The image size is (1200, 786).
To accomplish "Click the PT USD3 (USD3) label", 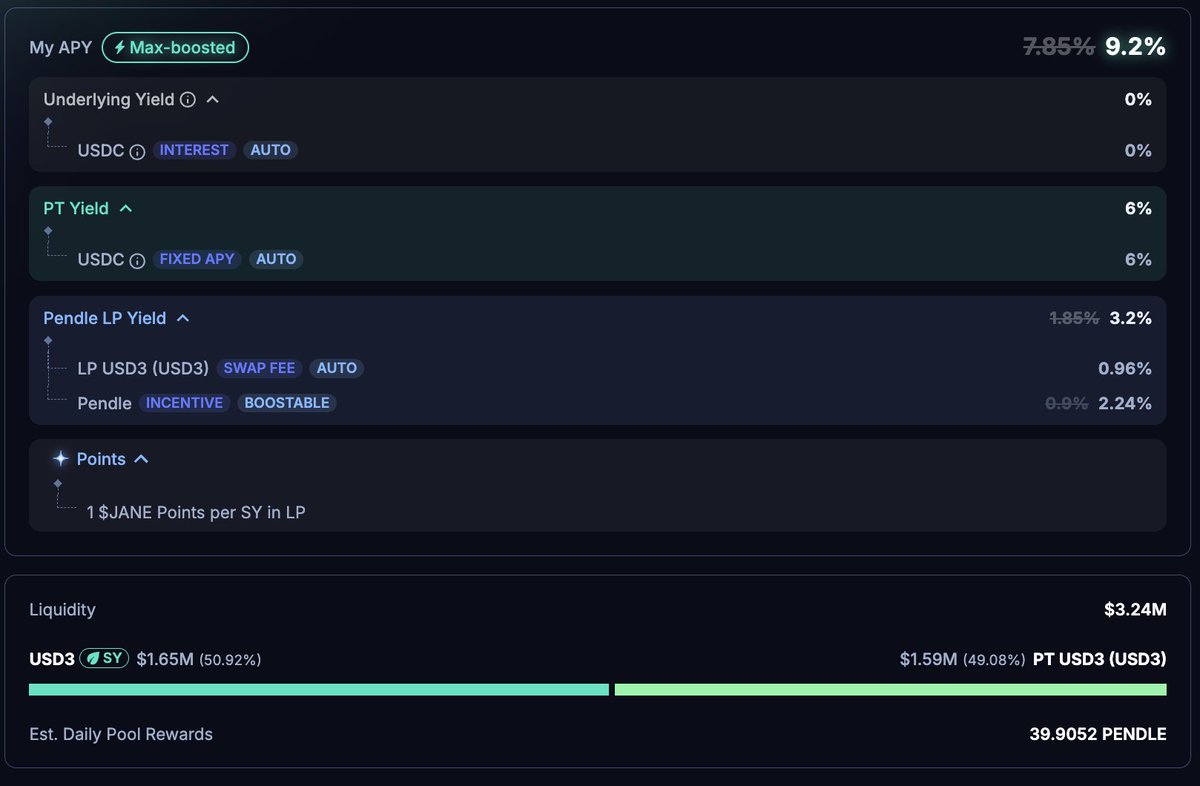I will tap(1100, 659).
